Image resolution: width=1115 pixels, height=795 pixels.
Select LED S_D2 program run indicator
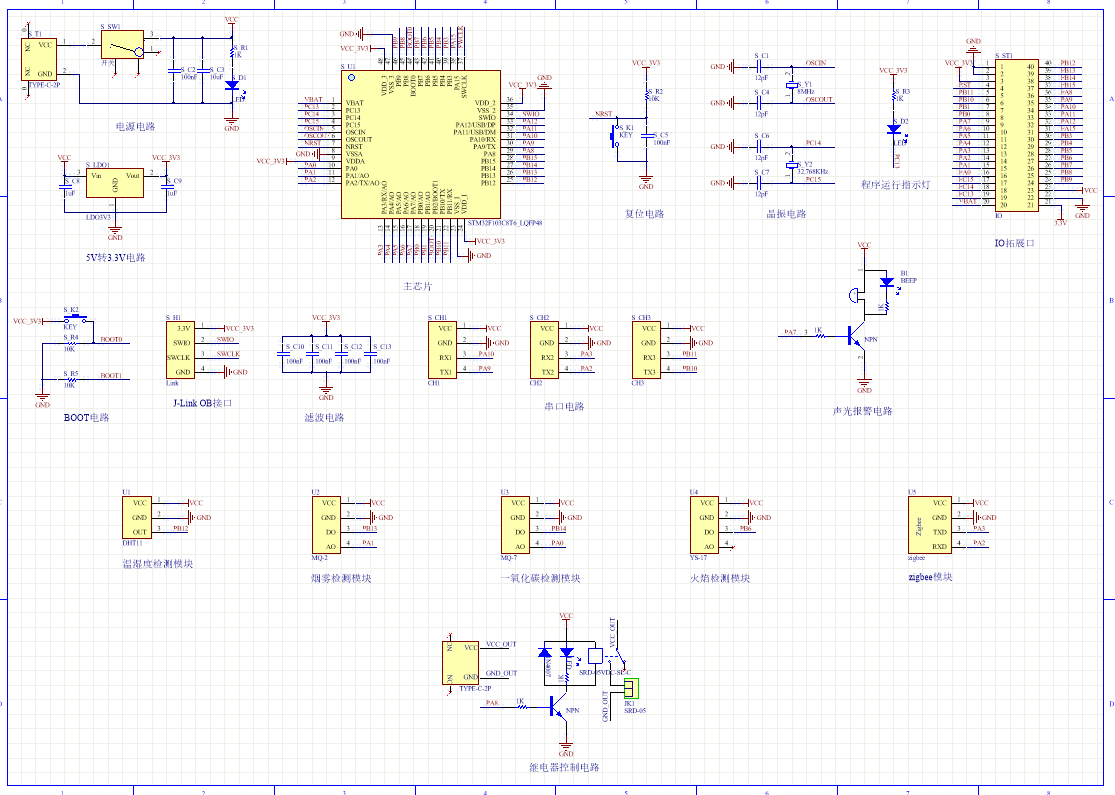[894, 129]
